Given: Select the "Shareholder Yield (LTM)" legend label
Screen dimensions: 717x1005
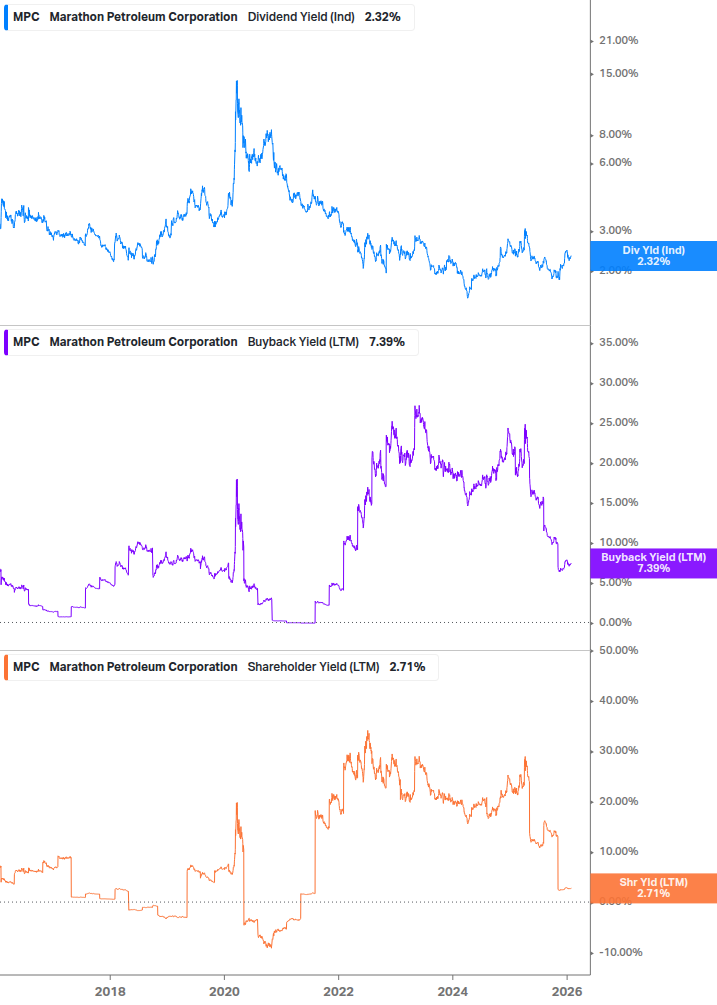Looking at the screenshot, I should pos(313,667).
